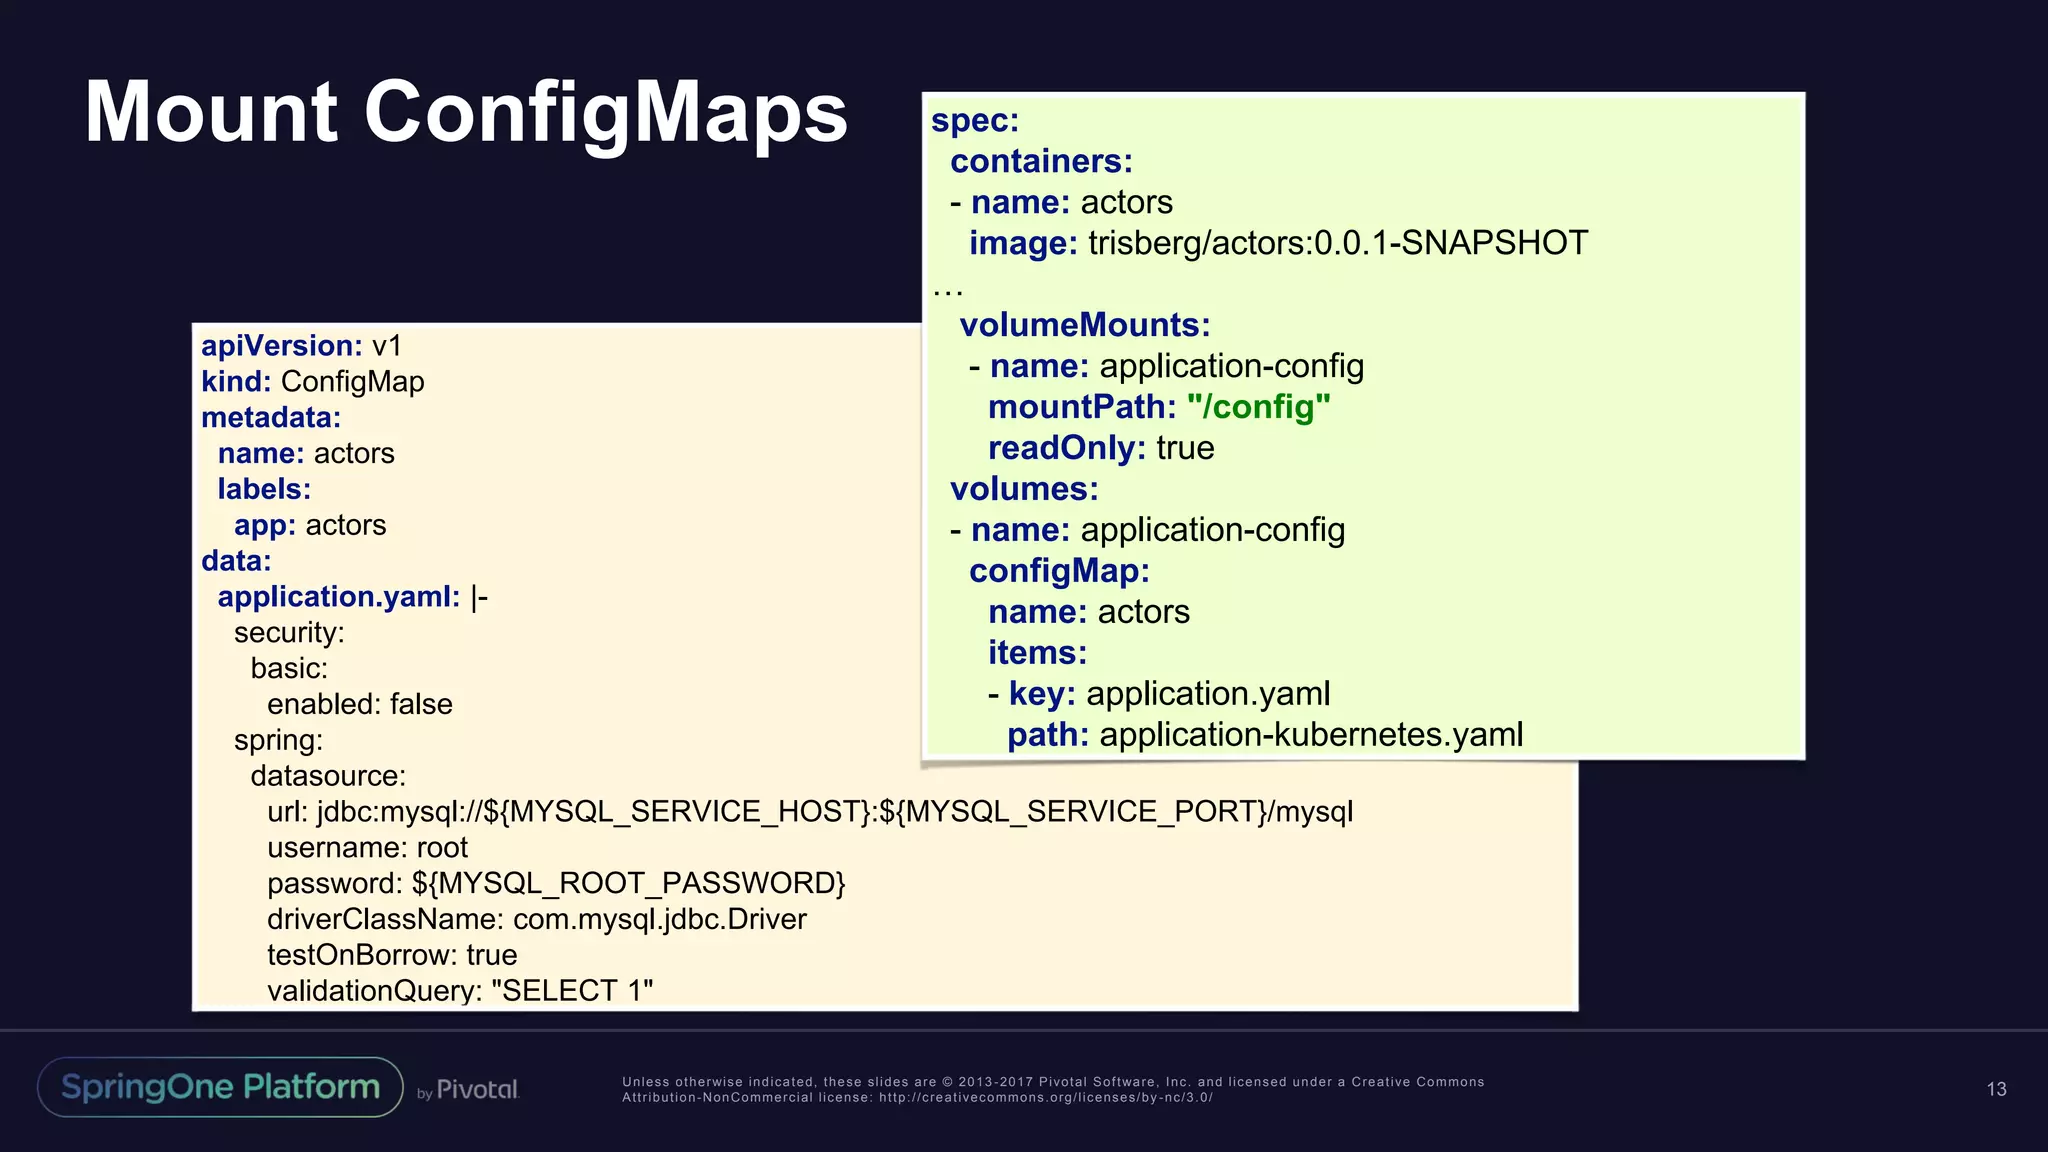Click the trisberg/actors image name text
The width and height of the screenshot is (2048, 1152).
(x=1337, y=243)
